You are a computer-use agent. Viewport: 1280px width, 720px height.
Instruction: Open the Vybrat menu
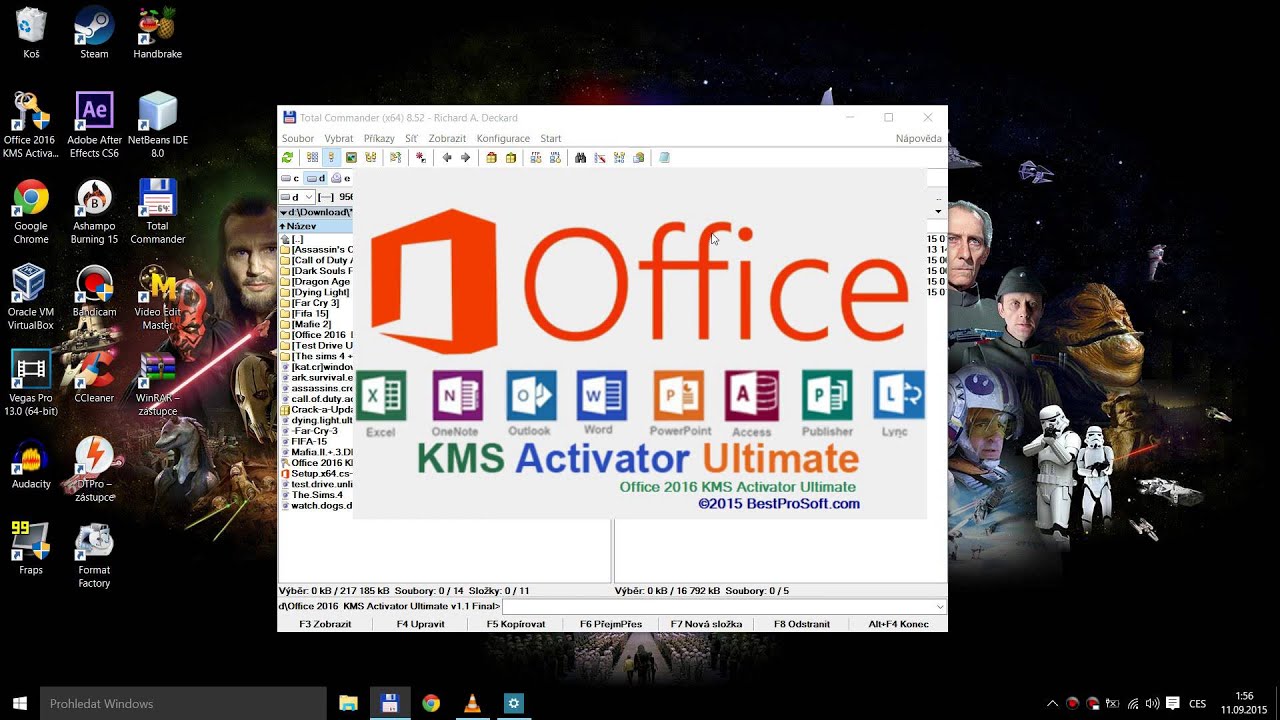tap(339, 139)
